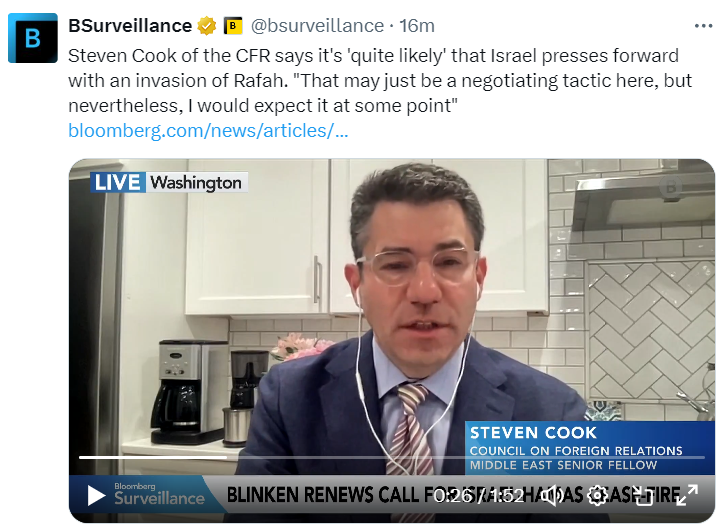Seek on the video progress bar

click(391, 457)
